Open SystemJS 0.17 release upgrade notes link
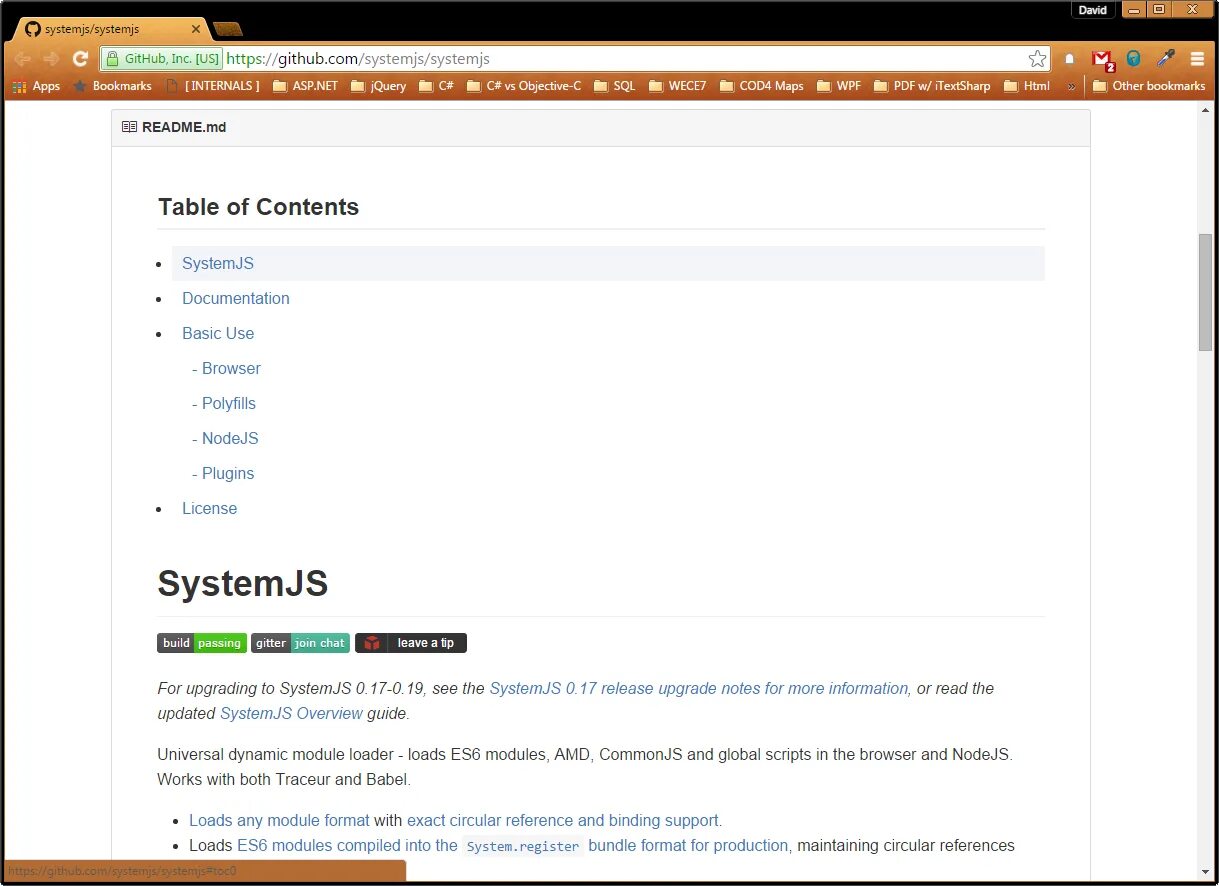Image resolution: width=1219 pixels, height=886 pixels. coord(699,689)
